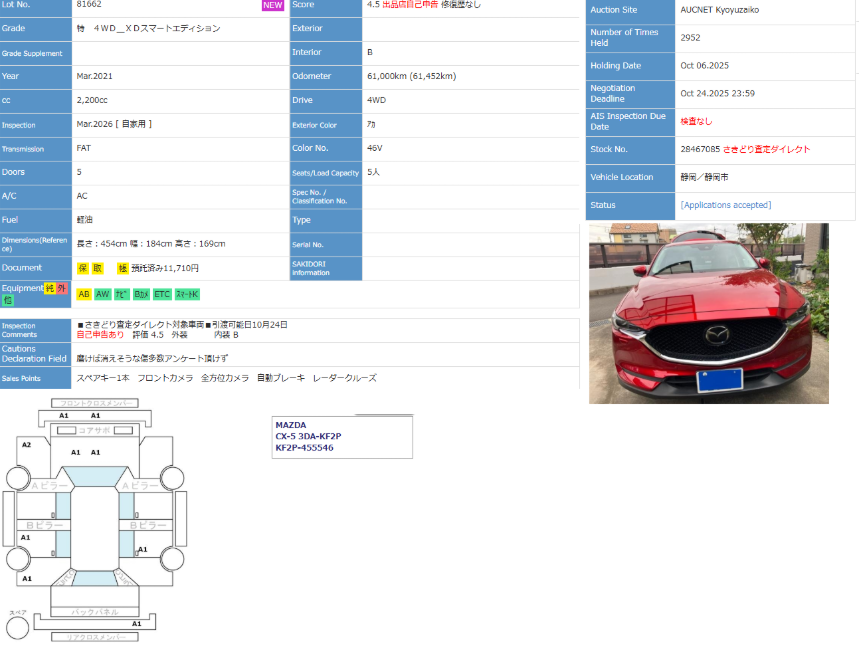Click the red 自己申告あり inspection comment
The height and width of the screenshot is (647, 859).
[x=101, y=335]
